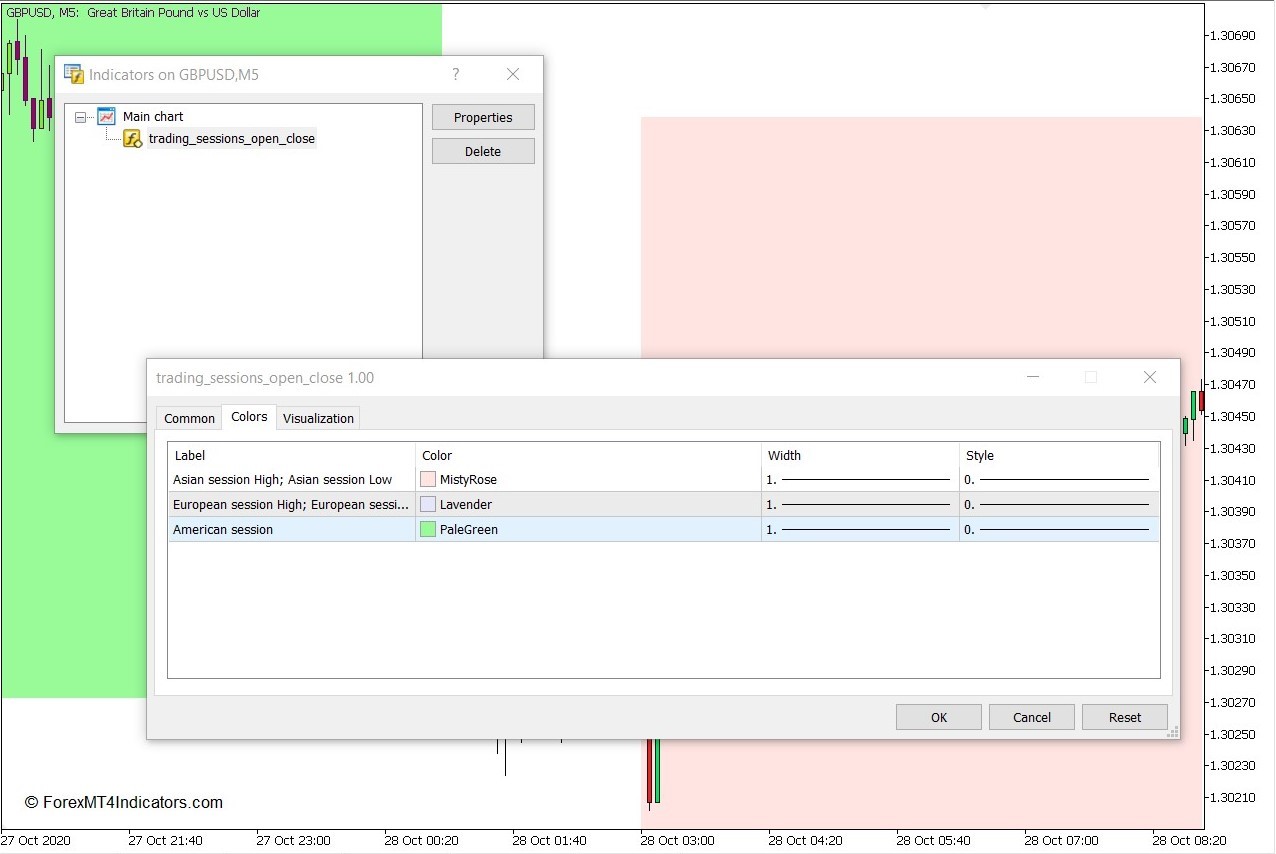Switch to the Common tab
The height and width of the screenshot is (854, 1276).
[x=189, y=418]
